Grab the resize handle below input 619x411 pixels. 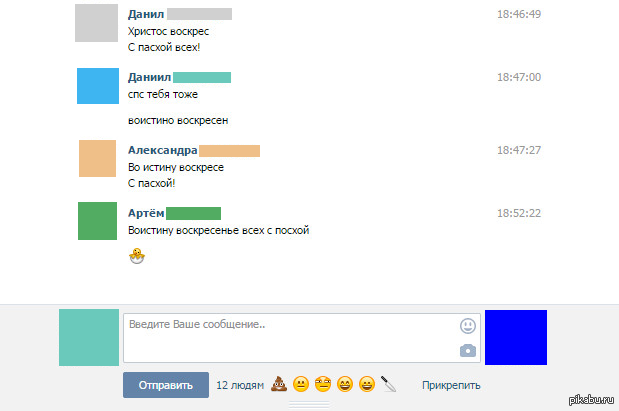point(309,404)
